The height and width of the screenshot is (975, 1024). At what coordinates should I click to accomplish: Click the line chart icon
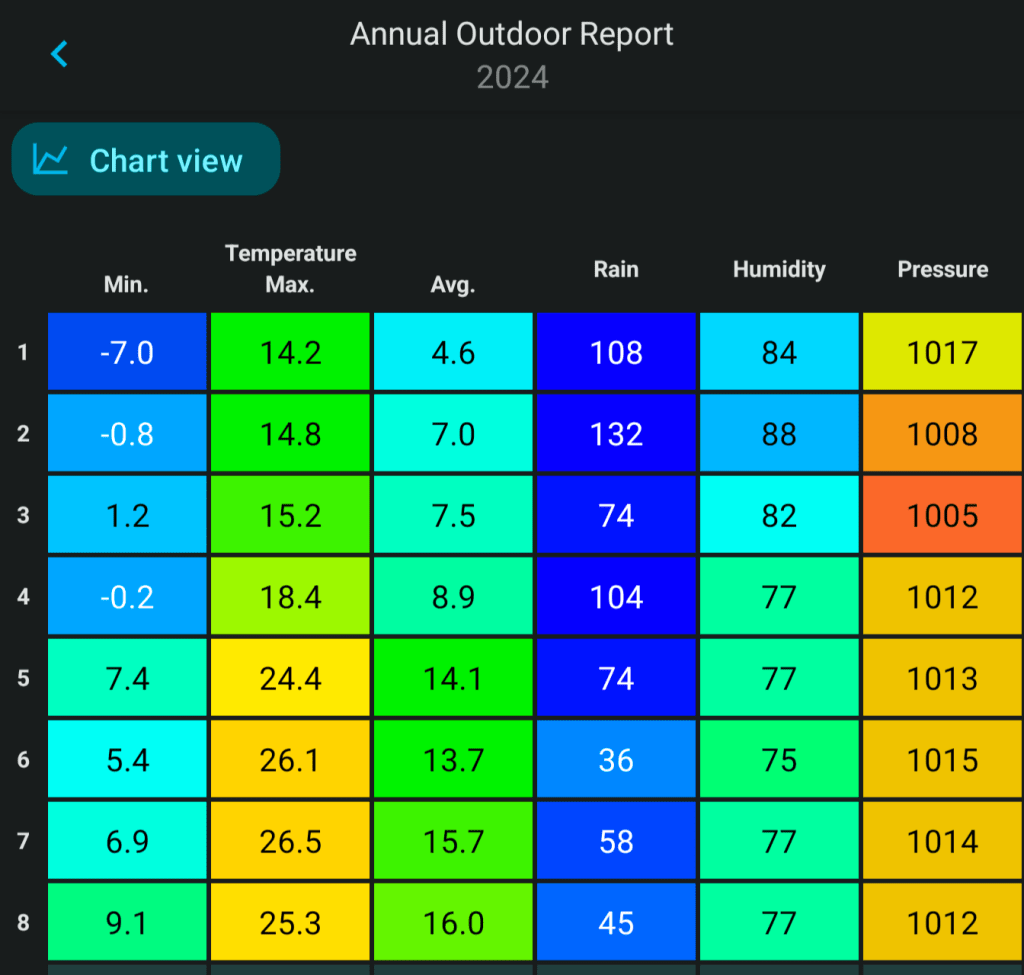[50, 160]
